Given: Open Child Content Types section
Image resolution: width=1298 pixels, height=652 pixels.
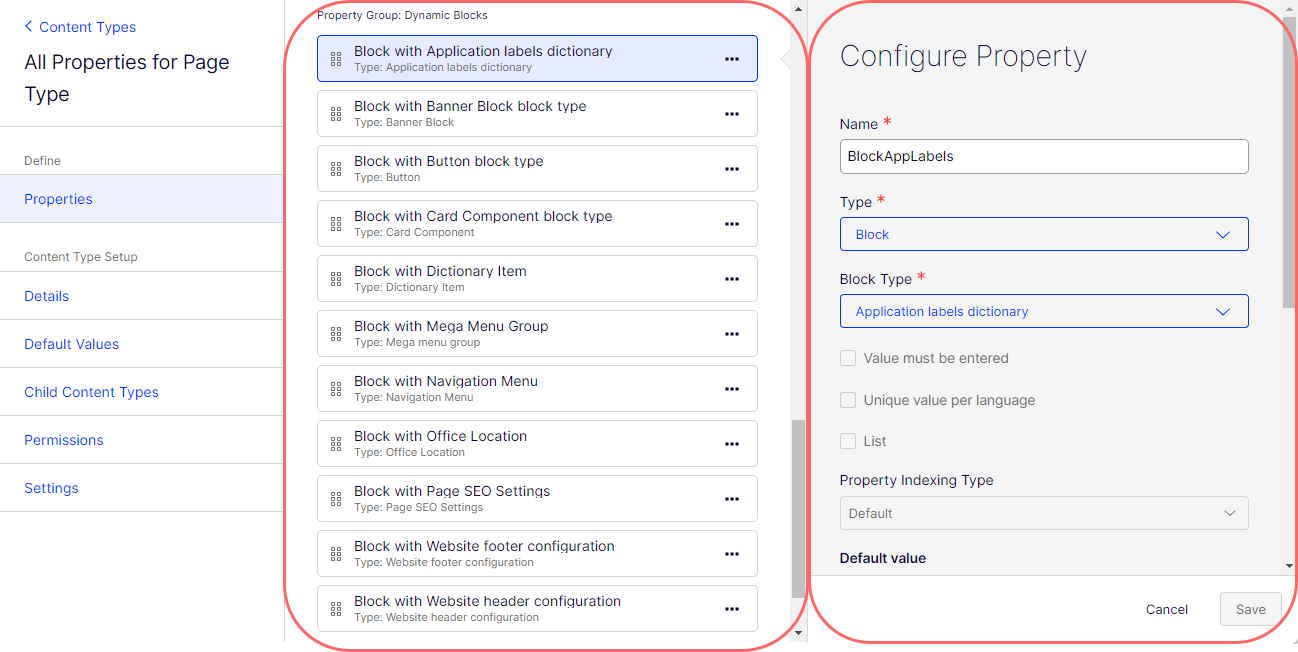Looking at the screenshot, I should click(142, 392).
